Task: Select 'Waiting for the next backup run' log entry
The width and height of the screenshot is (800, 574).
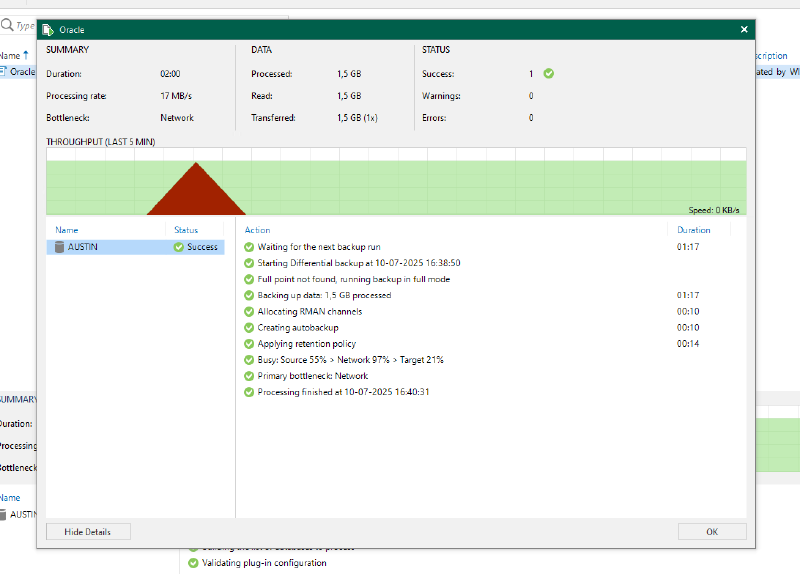Action: [x=319, y=247]
